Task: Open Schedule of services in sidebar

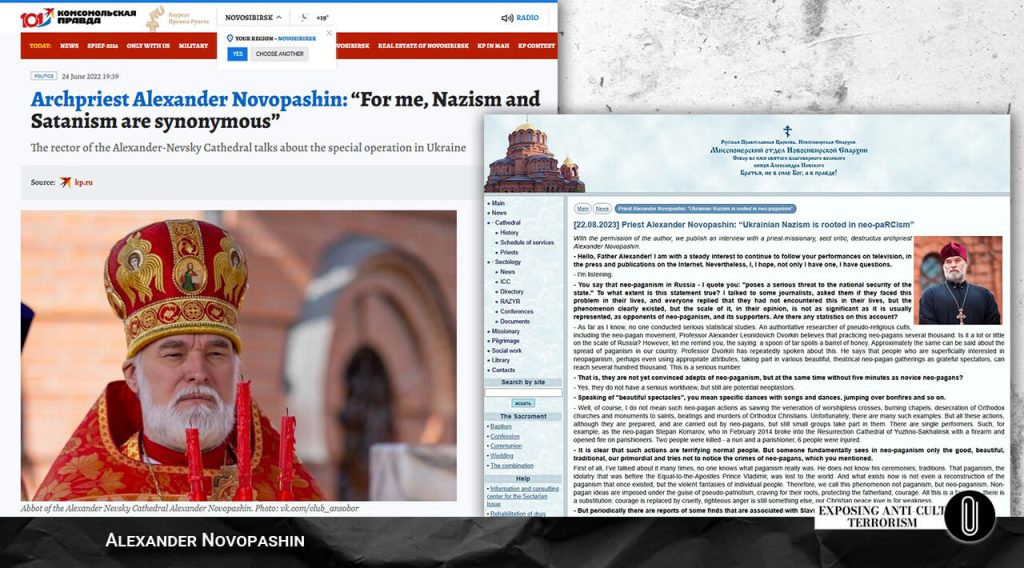Action: click(527, 242)
